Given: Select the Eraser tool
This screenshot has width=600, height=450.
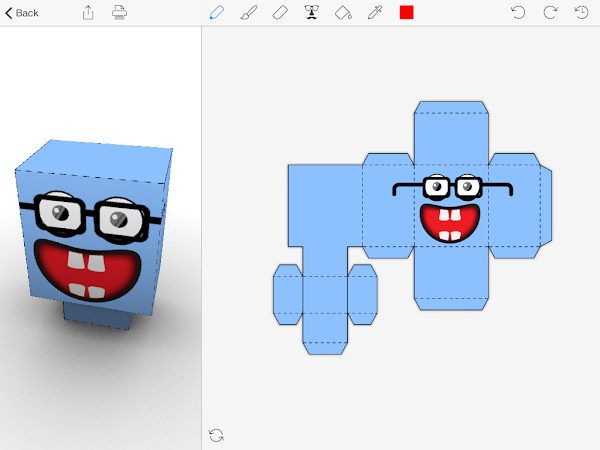Looking at the screenshot, I should pos(280,13).
